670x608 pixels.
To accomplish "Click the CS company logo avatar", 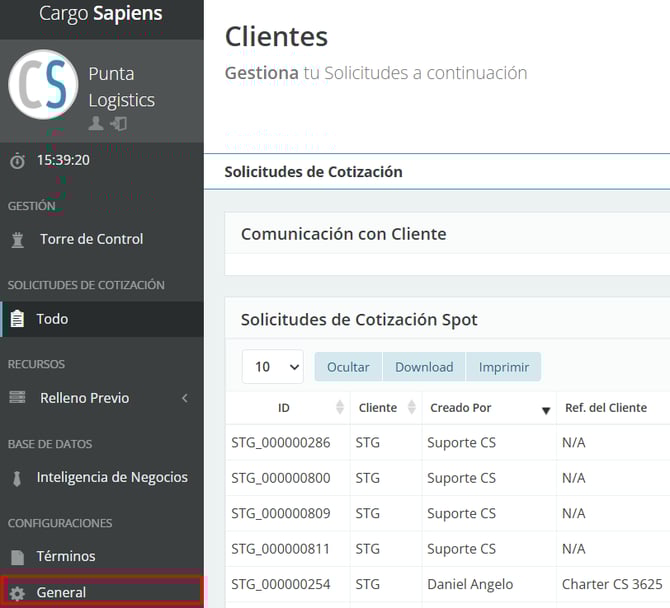I will 43,85.
